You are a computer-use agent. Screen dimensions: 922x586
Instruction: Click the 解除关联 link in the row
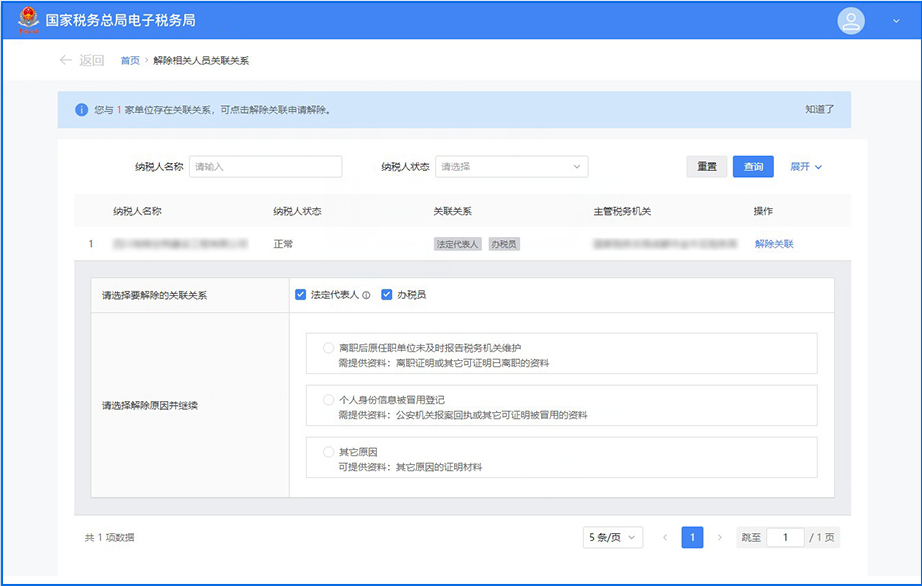point(774,244)
